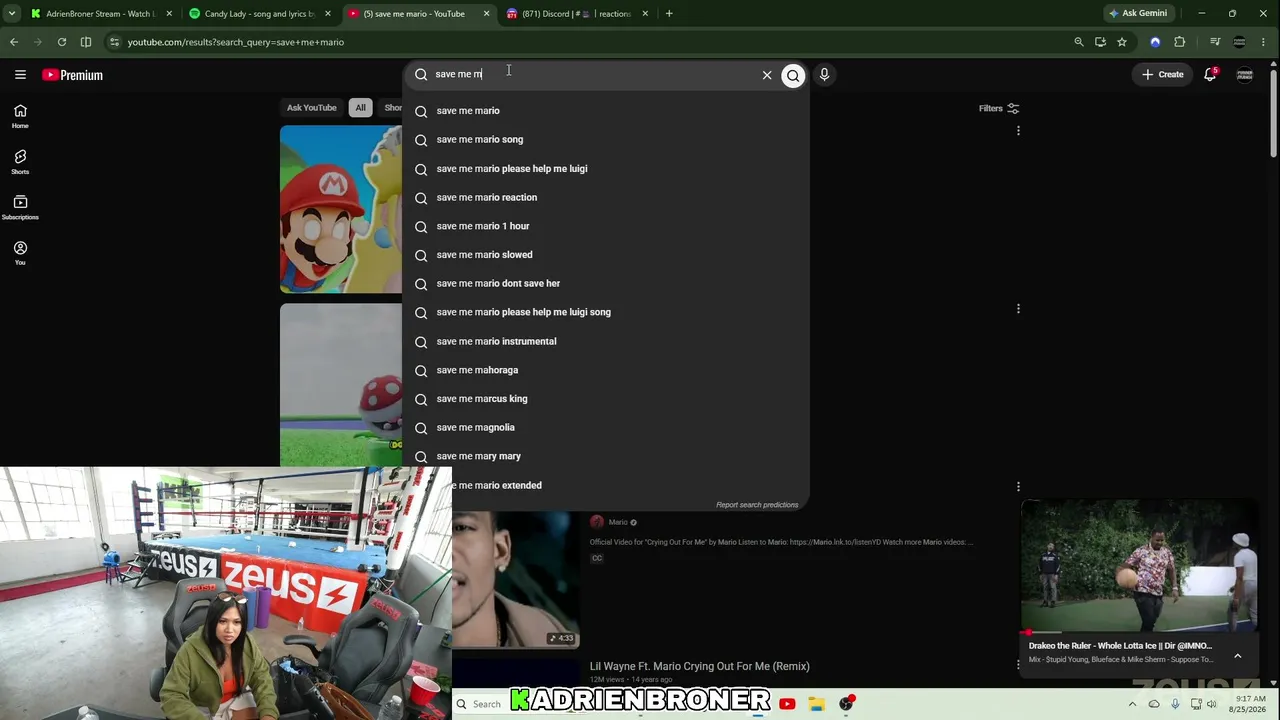1280x720 pixels.
Task: Click into the YouTube search input field
Action: tap(594, 74)
